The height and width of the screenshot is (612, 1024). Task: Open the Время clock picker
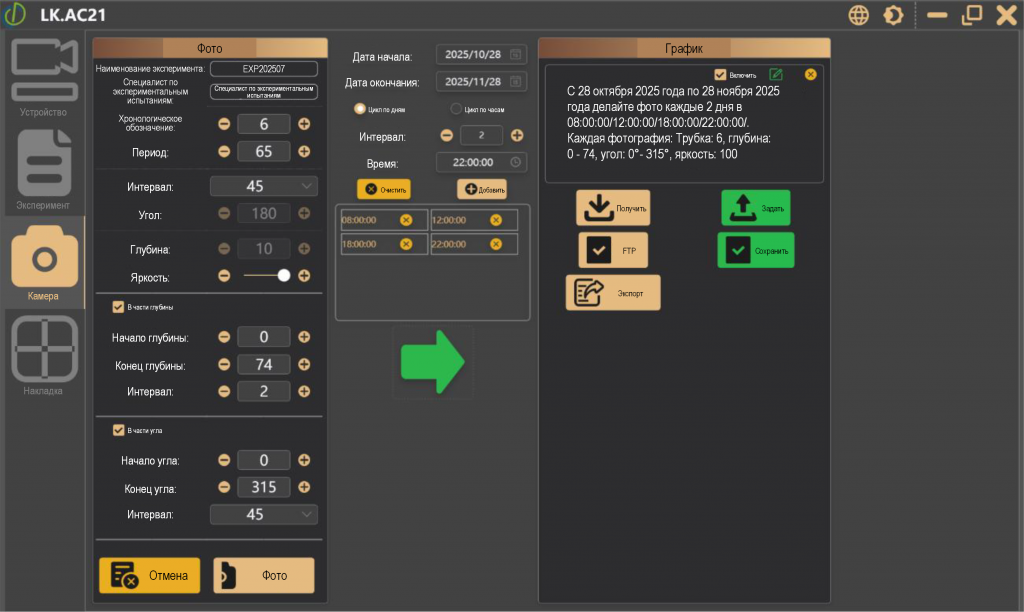point(515,162)
